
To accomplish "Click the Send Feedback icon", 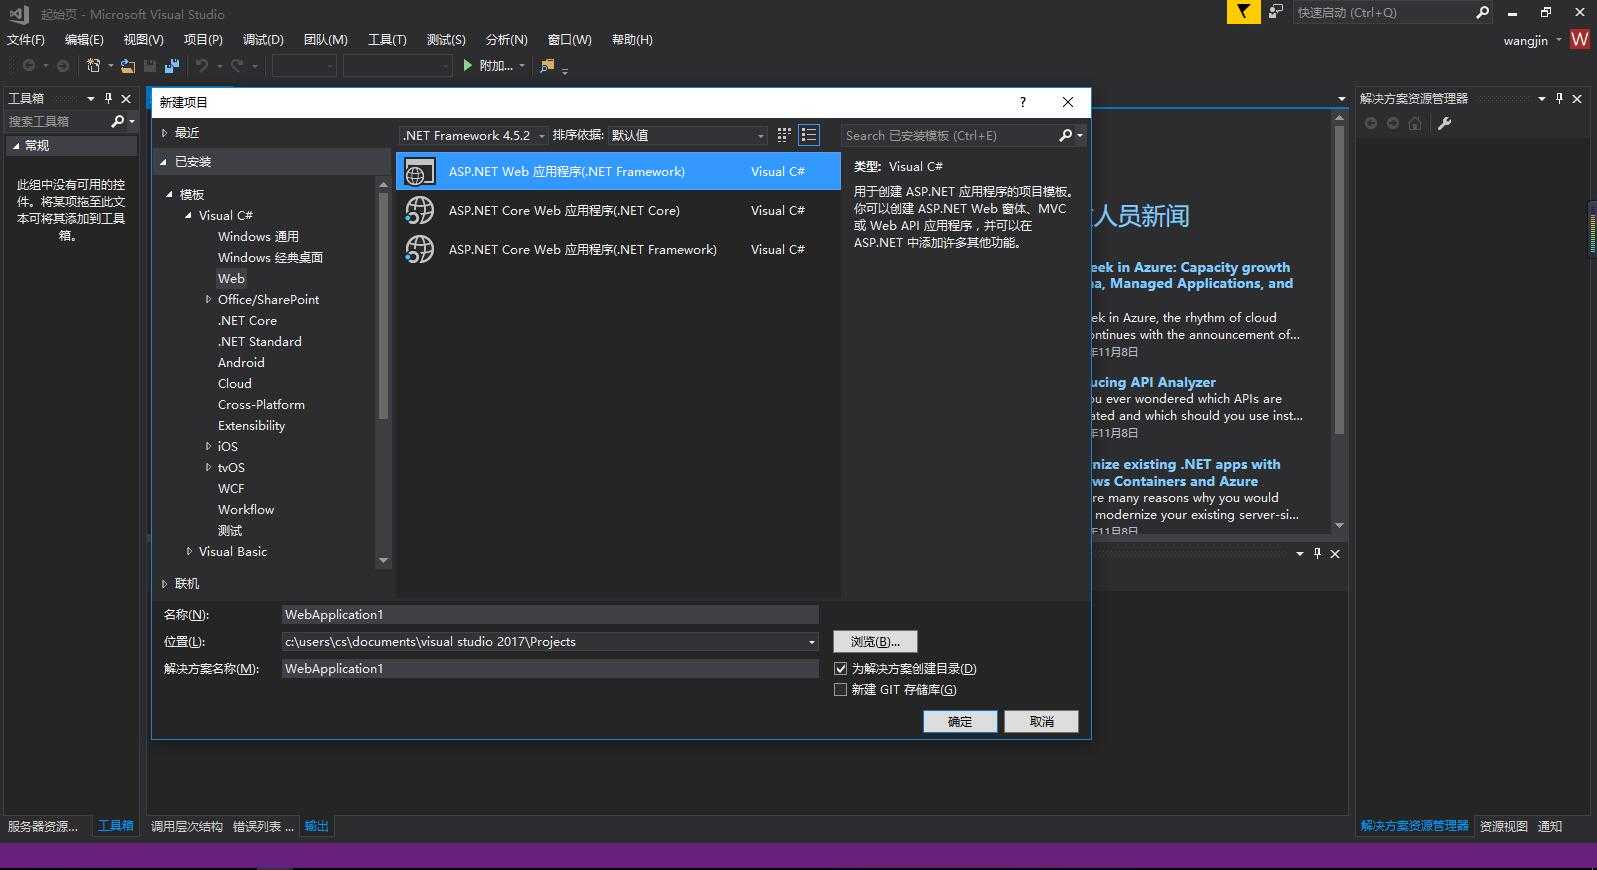I will click(x=1276, y=12).
